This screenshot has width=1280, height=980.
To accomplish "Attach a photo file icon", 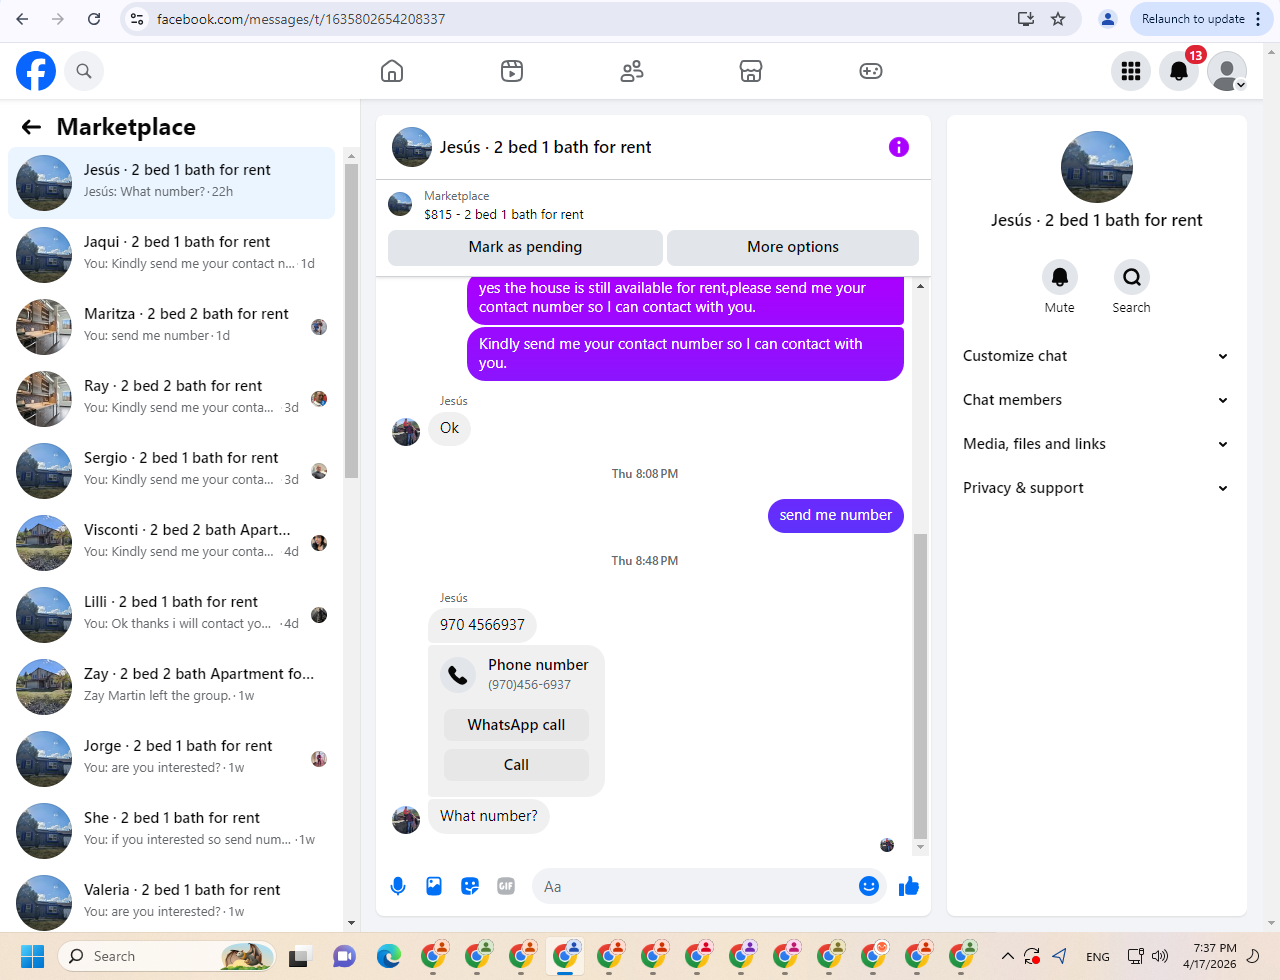I will coord(434,886).
